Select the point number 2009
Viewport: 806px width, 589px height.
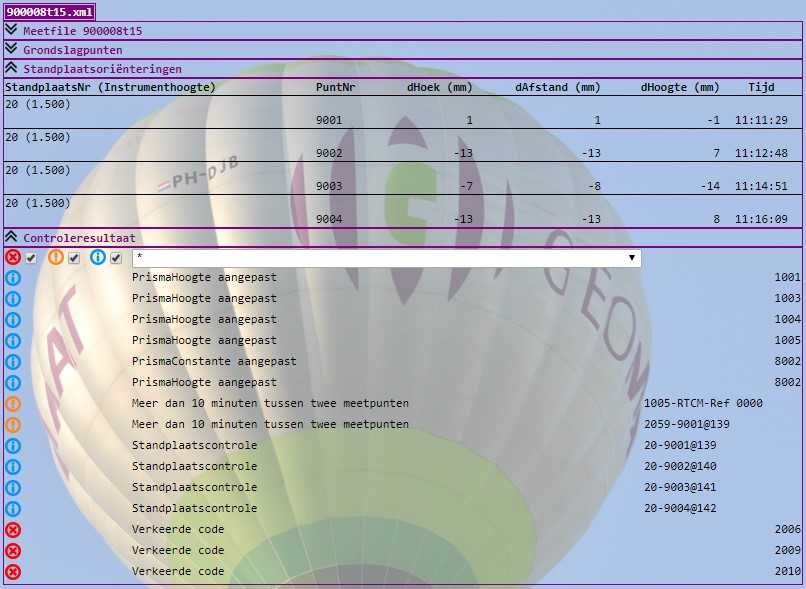pos(787,550)
